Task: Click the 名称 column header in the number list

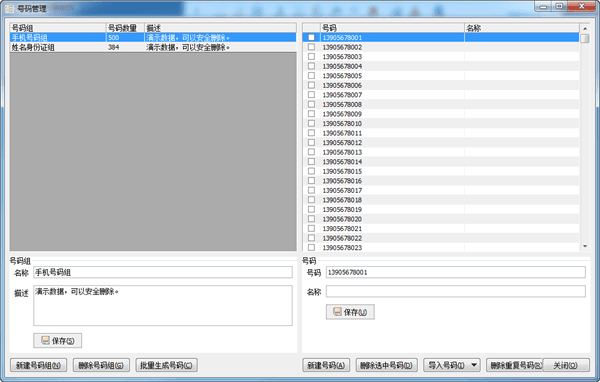Action: pos(522,28)
